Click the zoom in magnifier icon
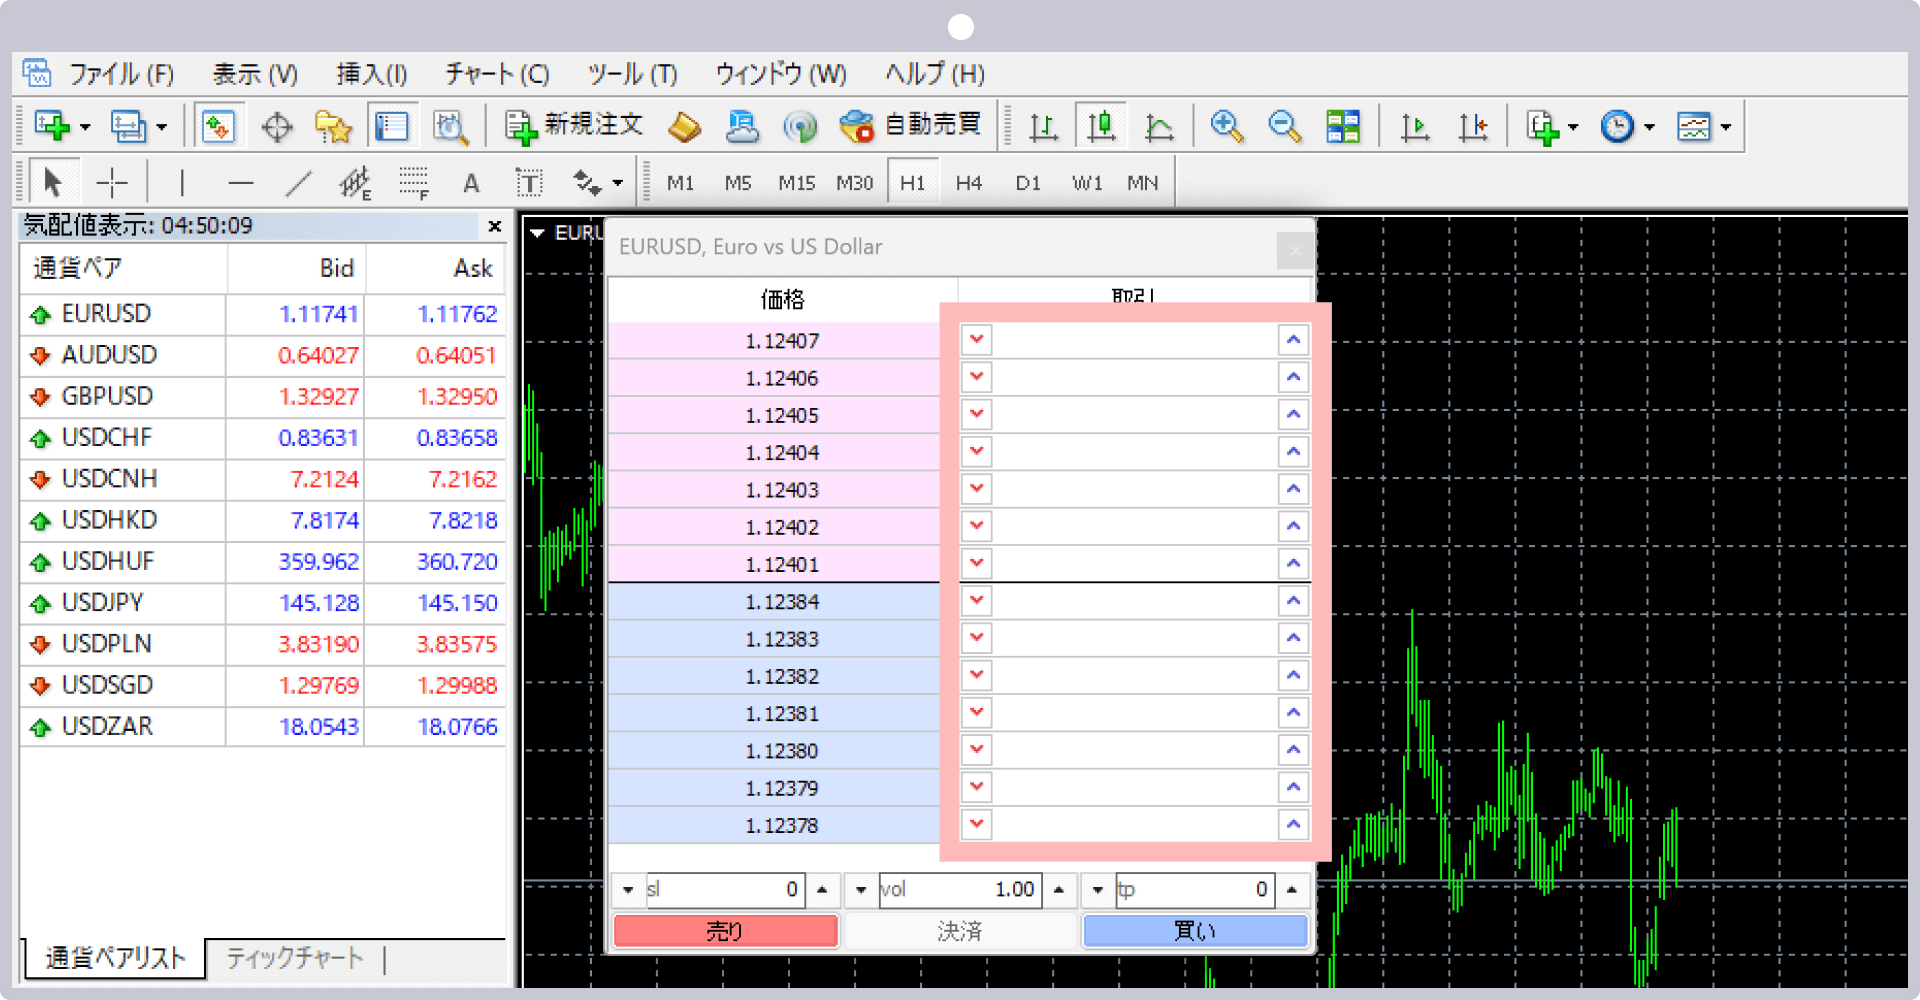1920x1000 pixels. pos(1226,127)
